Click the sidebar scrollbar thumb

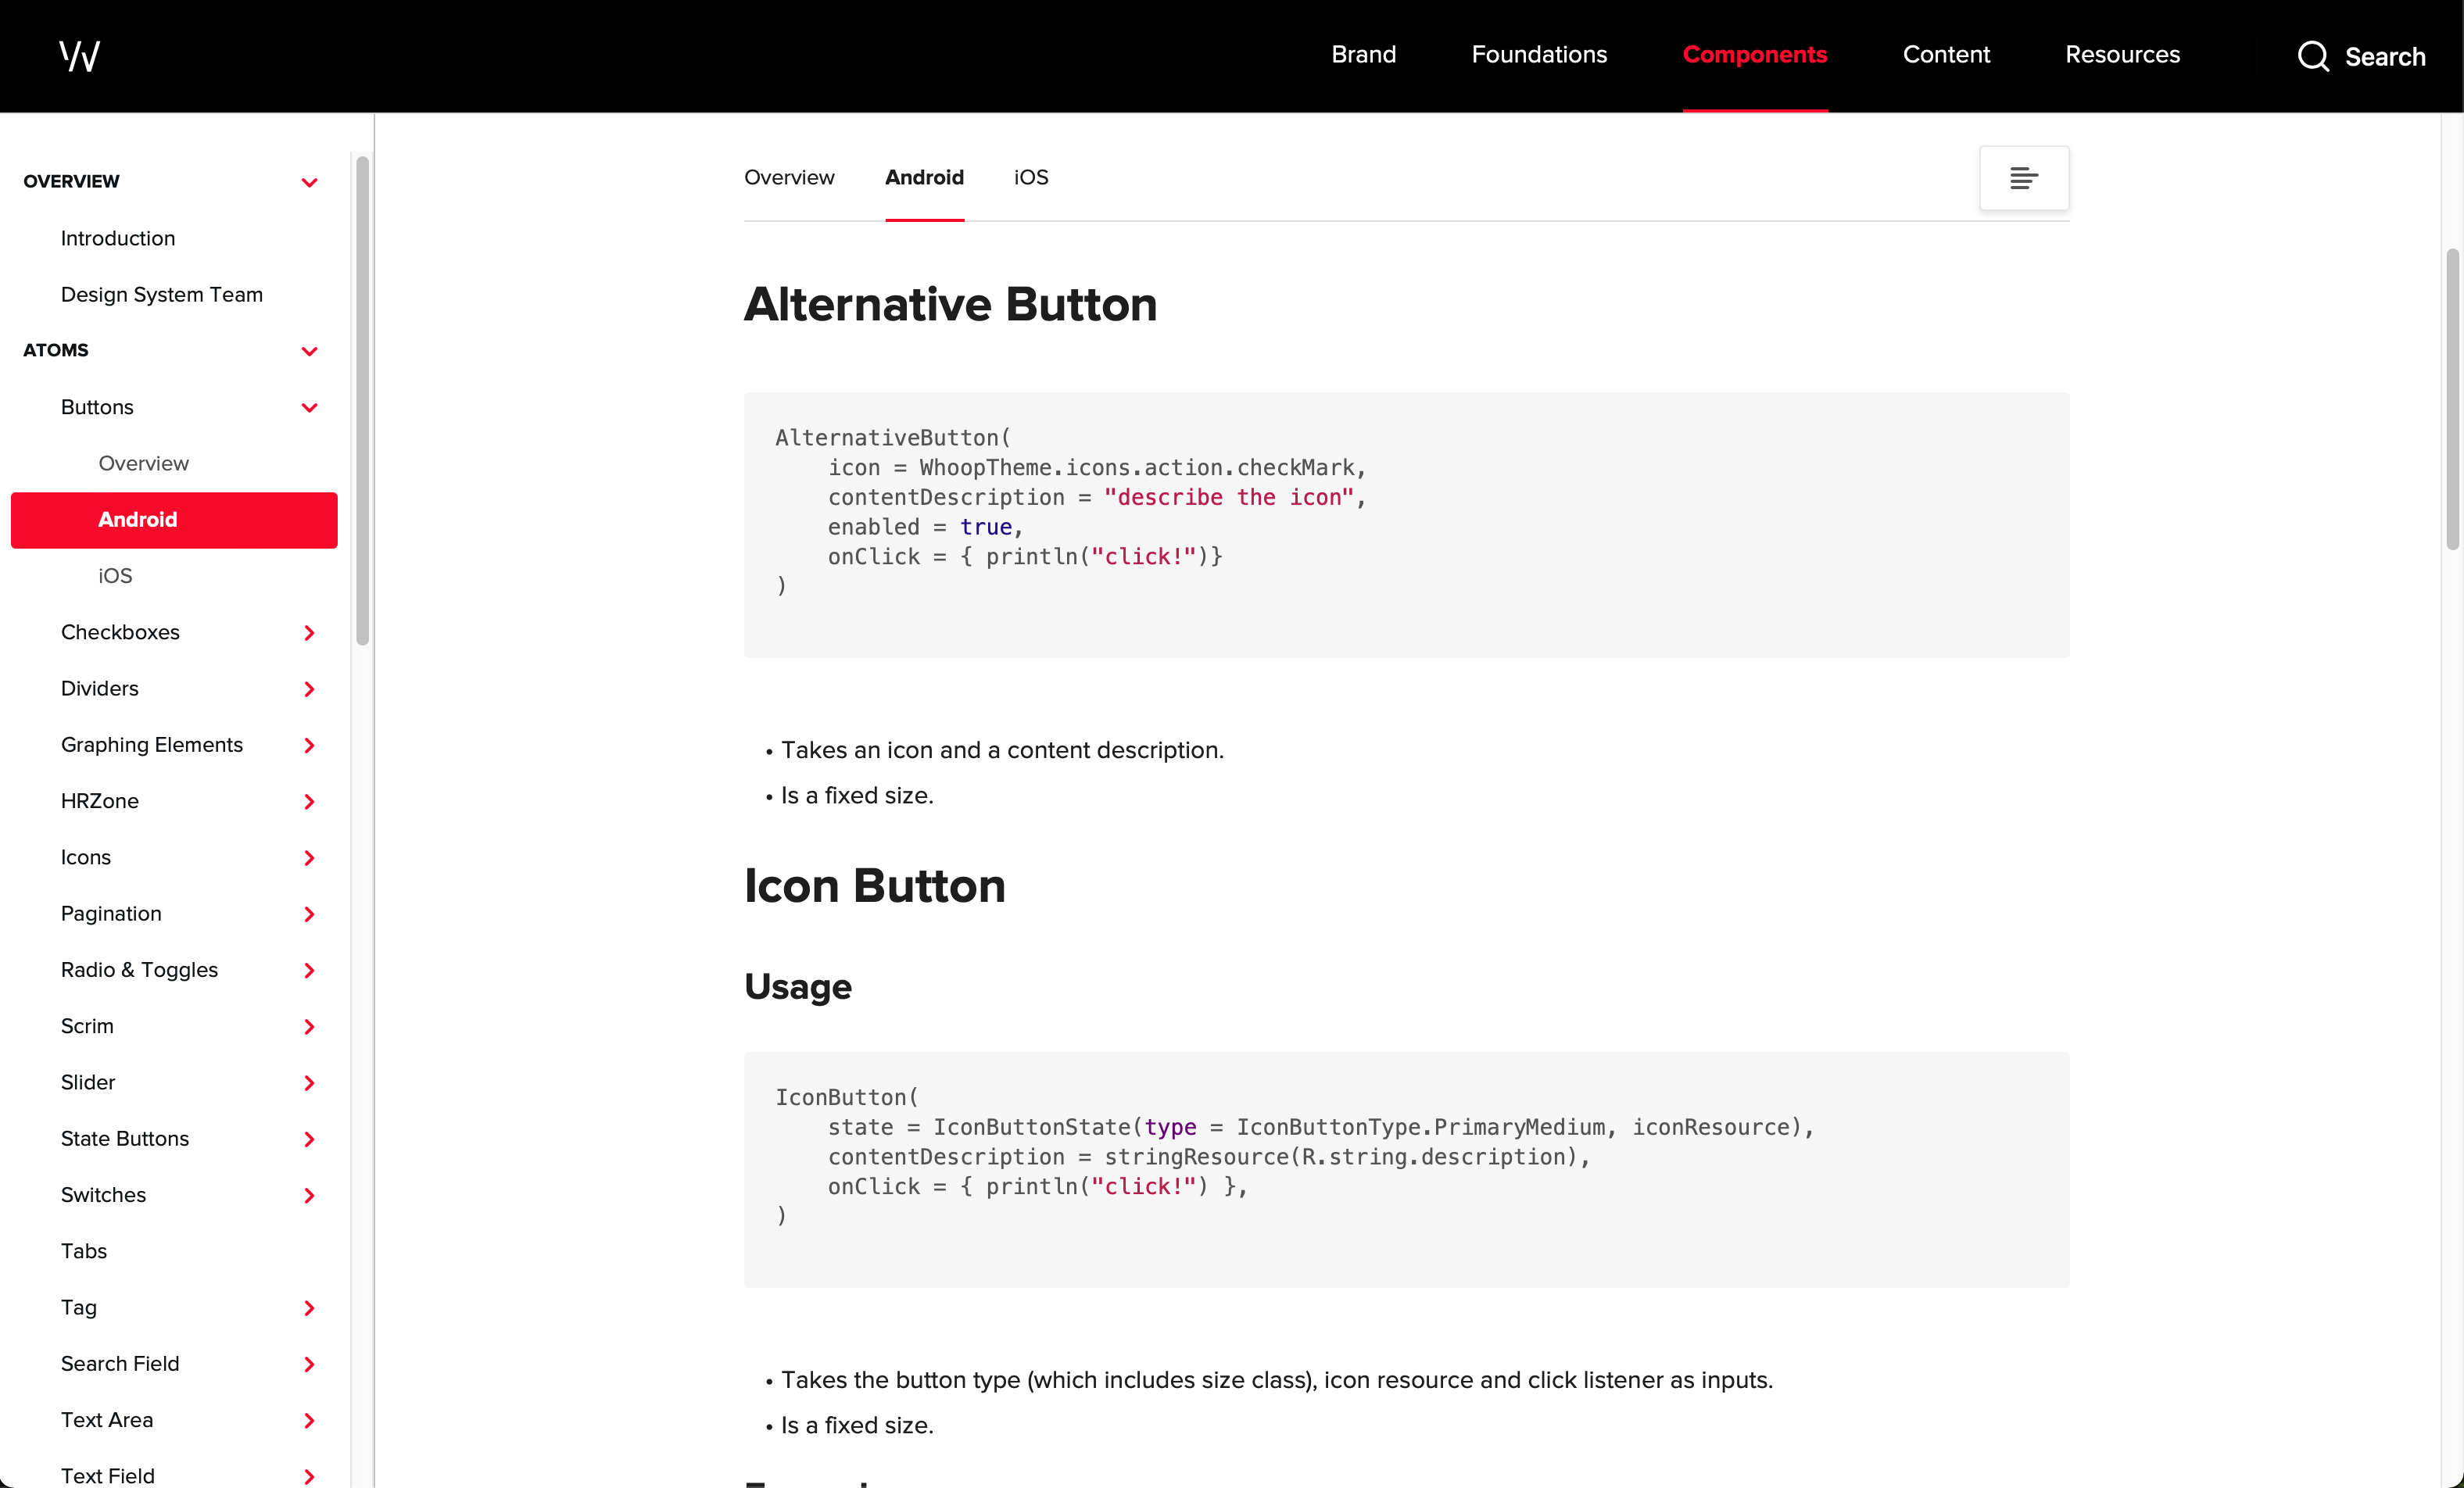coord(362,400)
